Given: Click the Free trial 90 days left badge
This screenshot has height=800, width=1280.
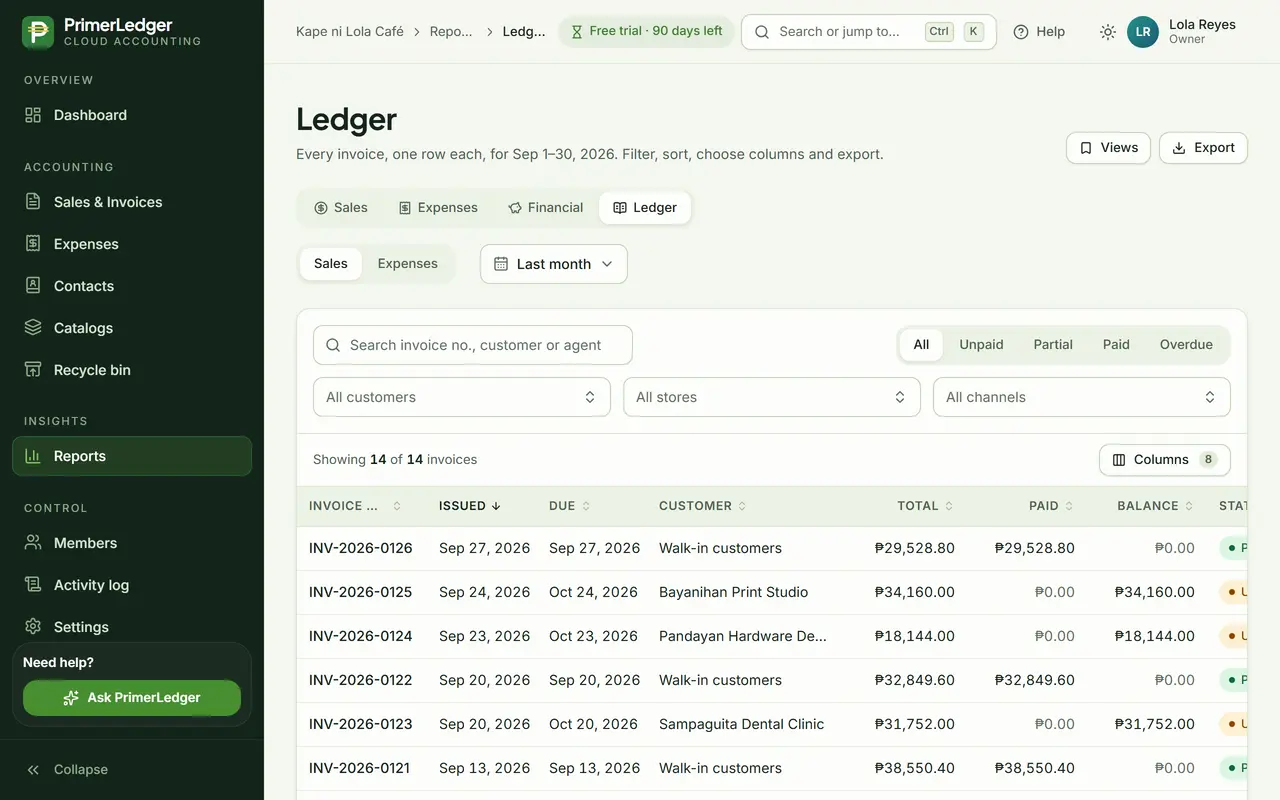Looking at the screenshot, I should [x=646, y=32].
